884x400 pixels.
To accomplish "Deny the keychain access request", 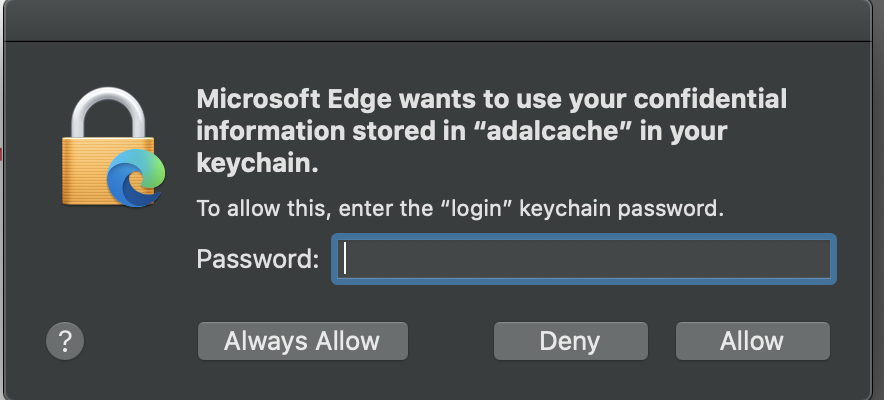I will [x=570, y=341].
